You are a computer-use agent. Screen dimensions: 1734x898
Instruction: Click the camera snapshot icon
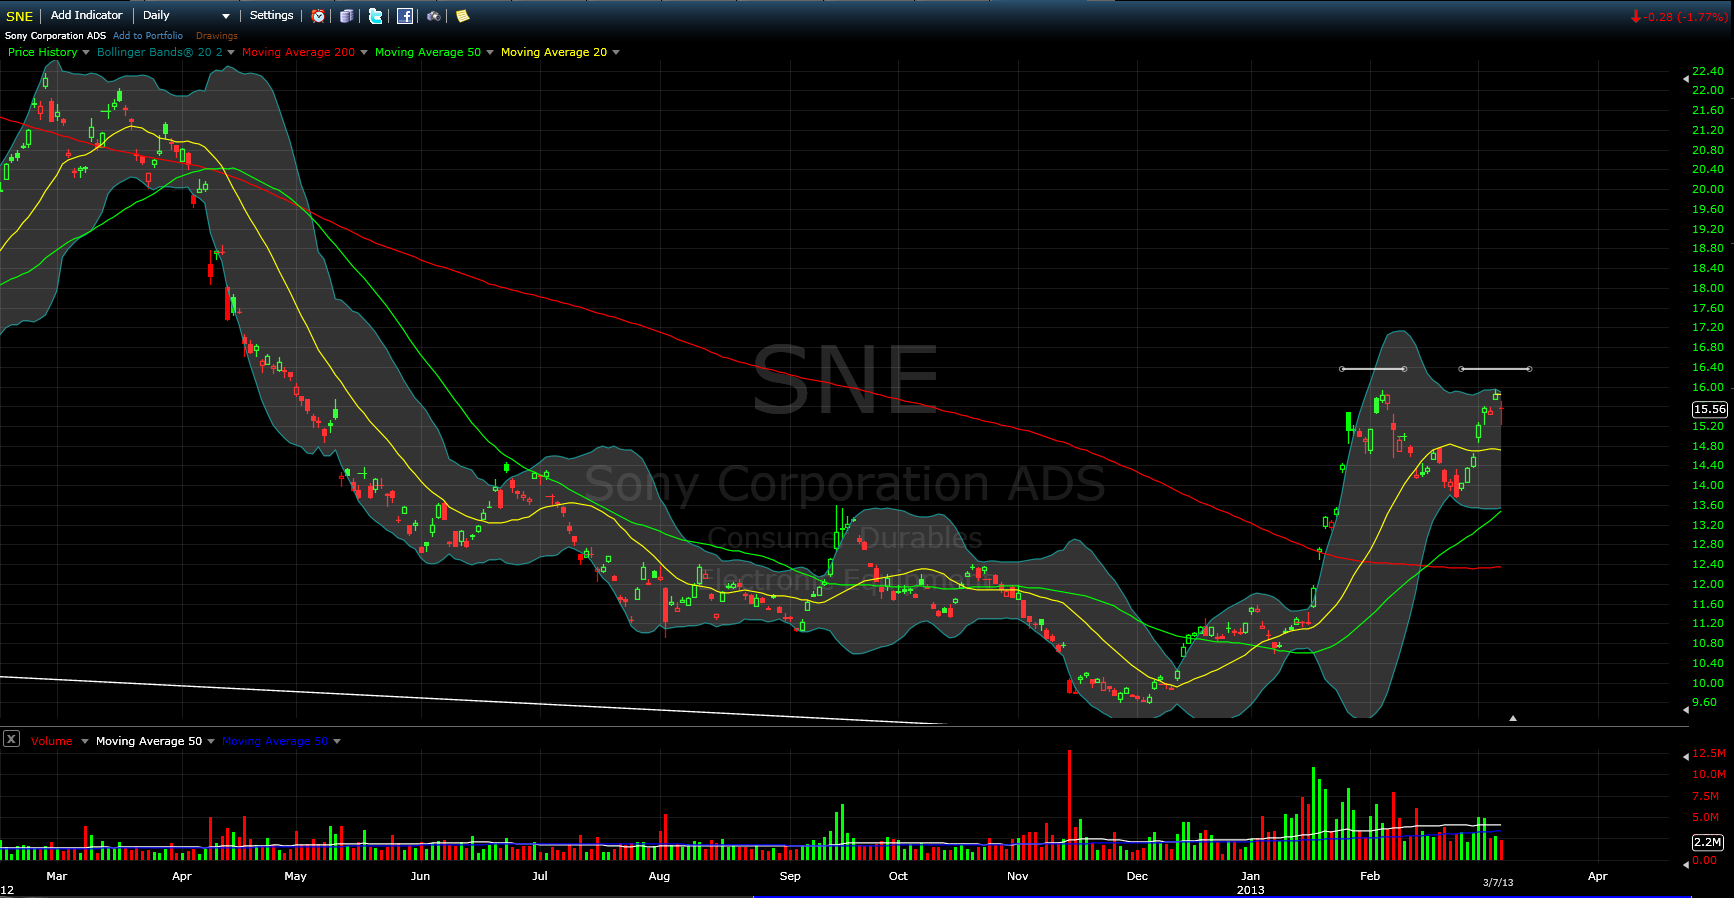coord(433,15)
